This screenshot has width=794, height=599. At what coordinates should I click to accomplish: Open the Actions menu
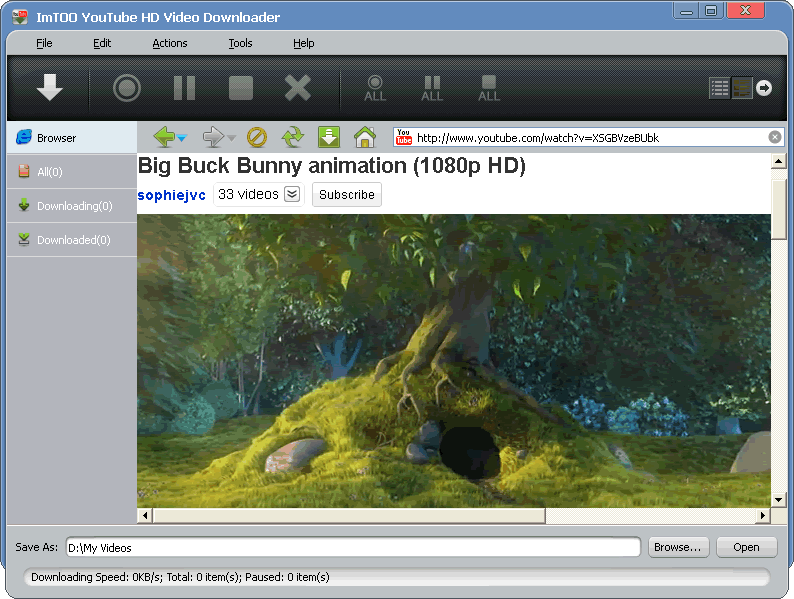[x=170, y=43]
